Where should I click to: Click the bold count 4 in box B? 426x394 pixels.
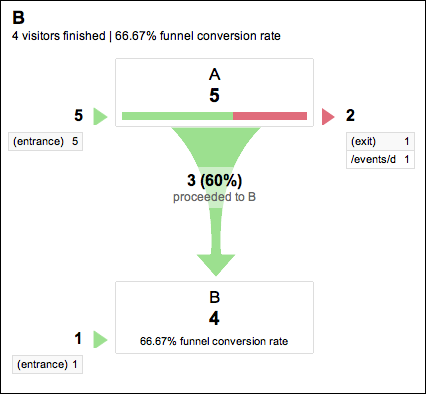coord(214,319)
